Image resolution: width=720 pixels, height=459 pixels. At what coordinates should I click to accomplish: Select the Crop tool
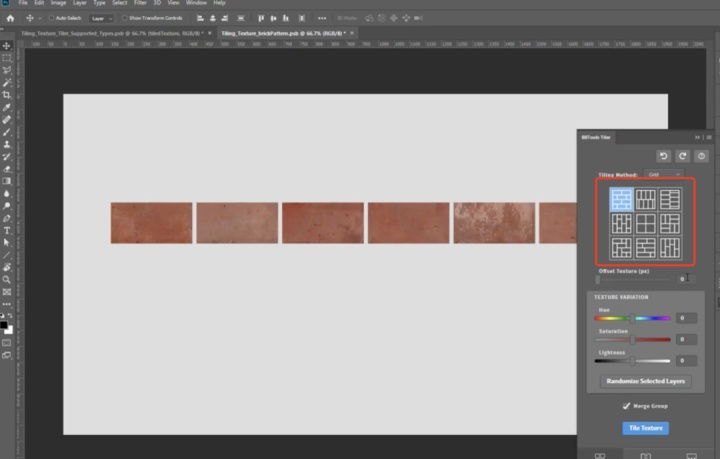click(7, 95)
